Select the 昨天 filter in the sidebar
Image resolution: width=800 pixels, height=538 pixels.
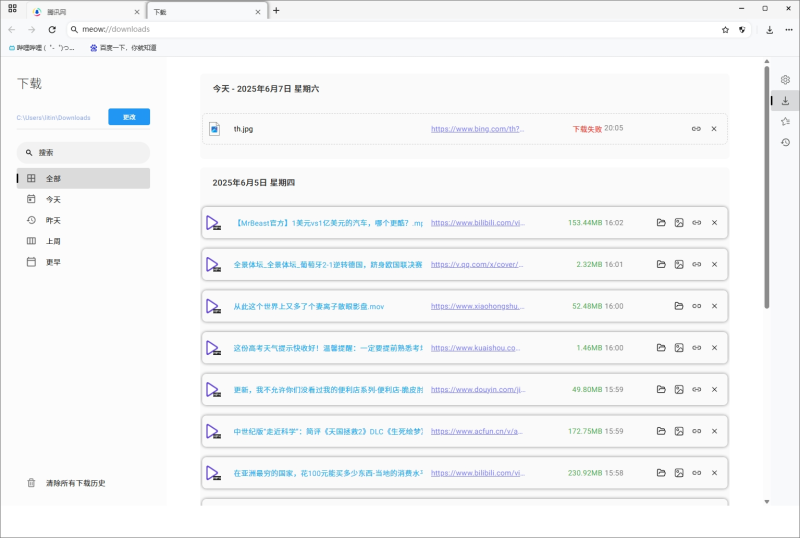tap(53, 220)
